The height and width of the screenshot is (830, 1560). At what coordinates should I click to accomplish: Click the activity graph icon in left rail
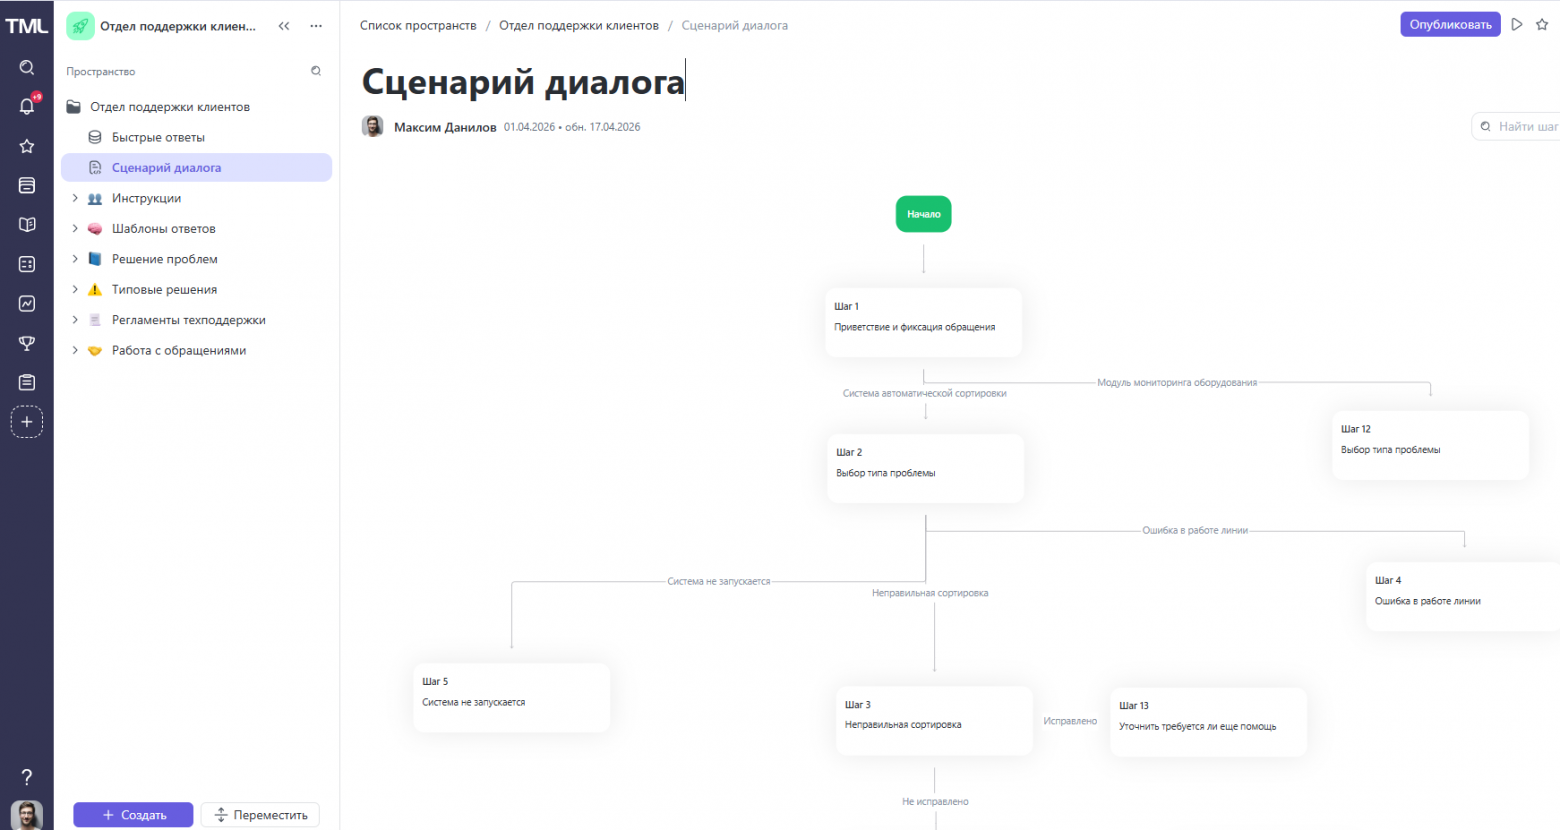27,303
